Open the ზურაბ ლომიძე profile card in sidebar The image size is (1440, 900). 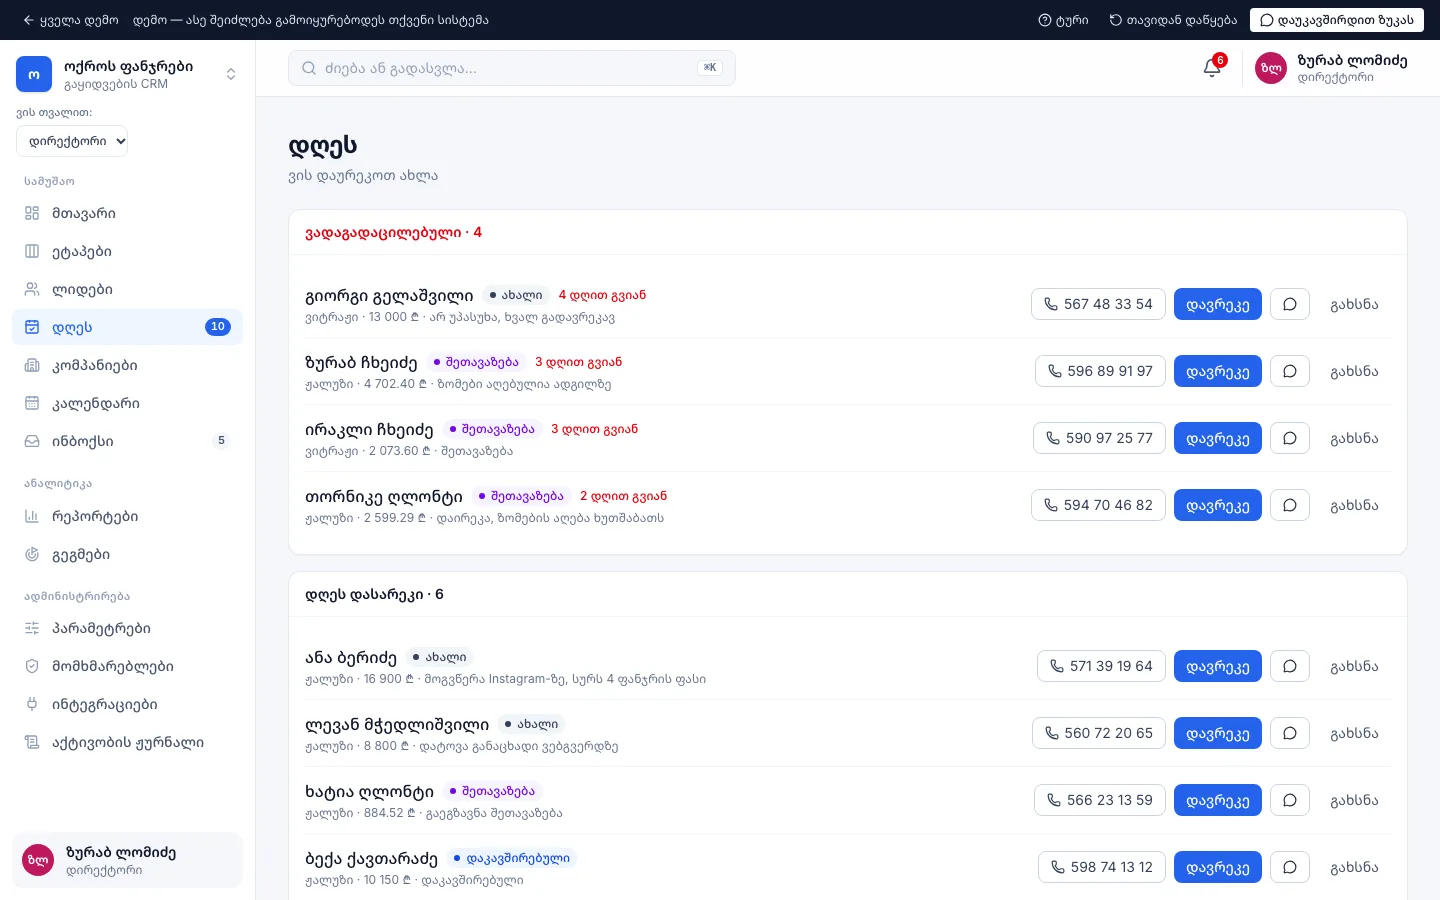coord(127,860)
